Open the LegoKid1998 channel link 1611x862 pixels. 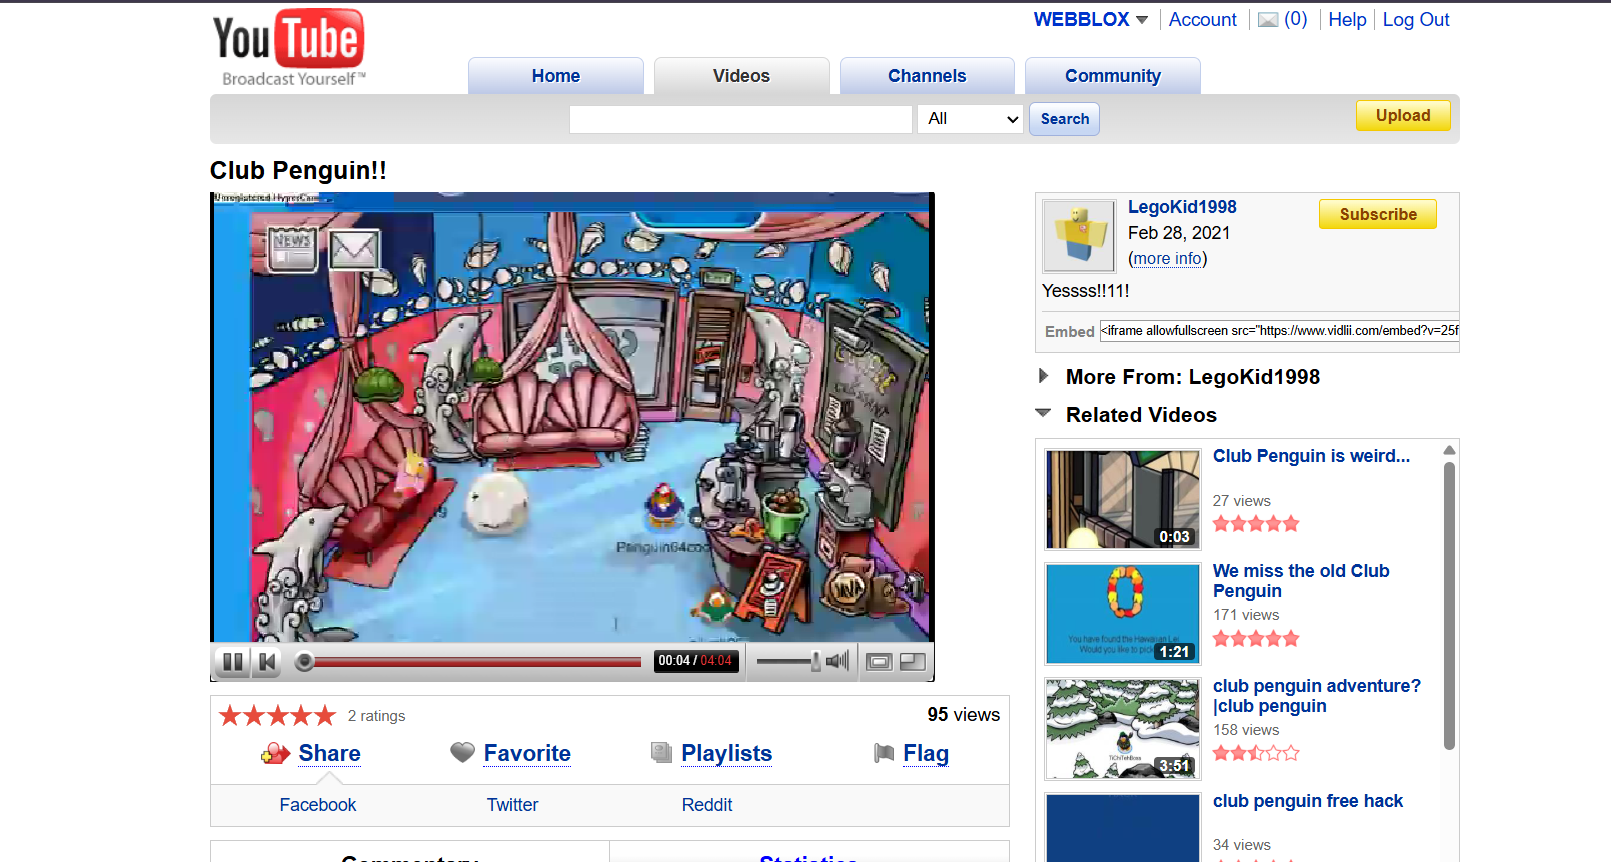[x=1182, y=207]
